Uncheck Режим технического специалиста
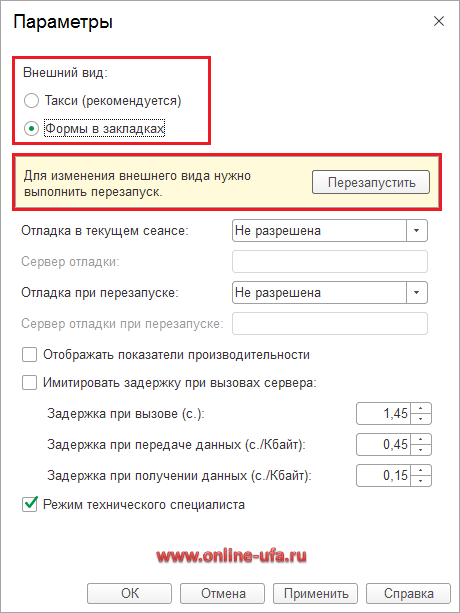Screen dimensions: 460x613 pyautogui.click(x=29, y=504)
